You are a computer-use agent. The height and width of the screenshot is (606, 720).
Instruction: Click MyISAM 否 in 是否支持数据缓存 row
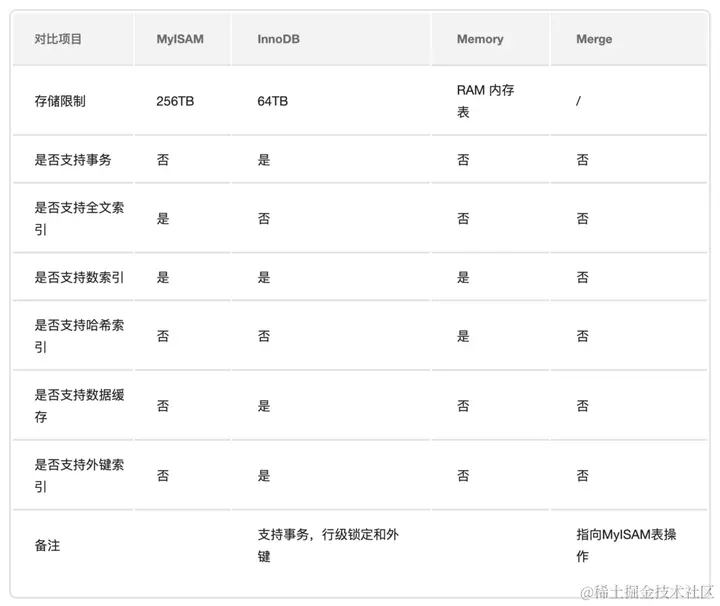pos(163,406)
